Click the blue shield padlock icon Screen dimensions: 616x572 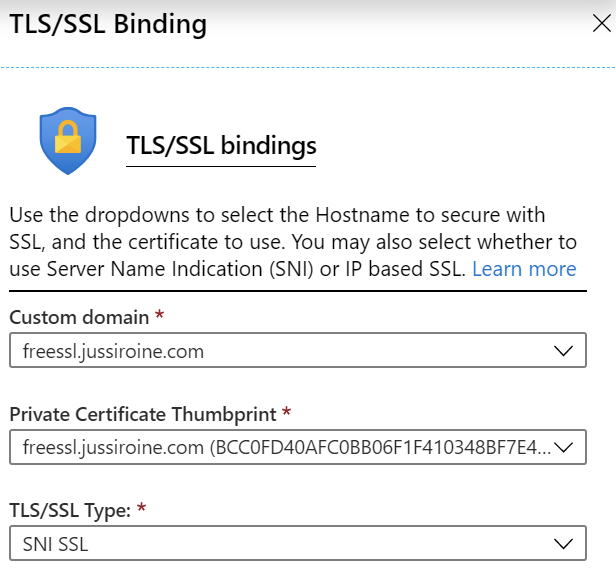tap(68, 141)
